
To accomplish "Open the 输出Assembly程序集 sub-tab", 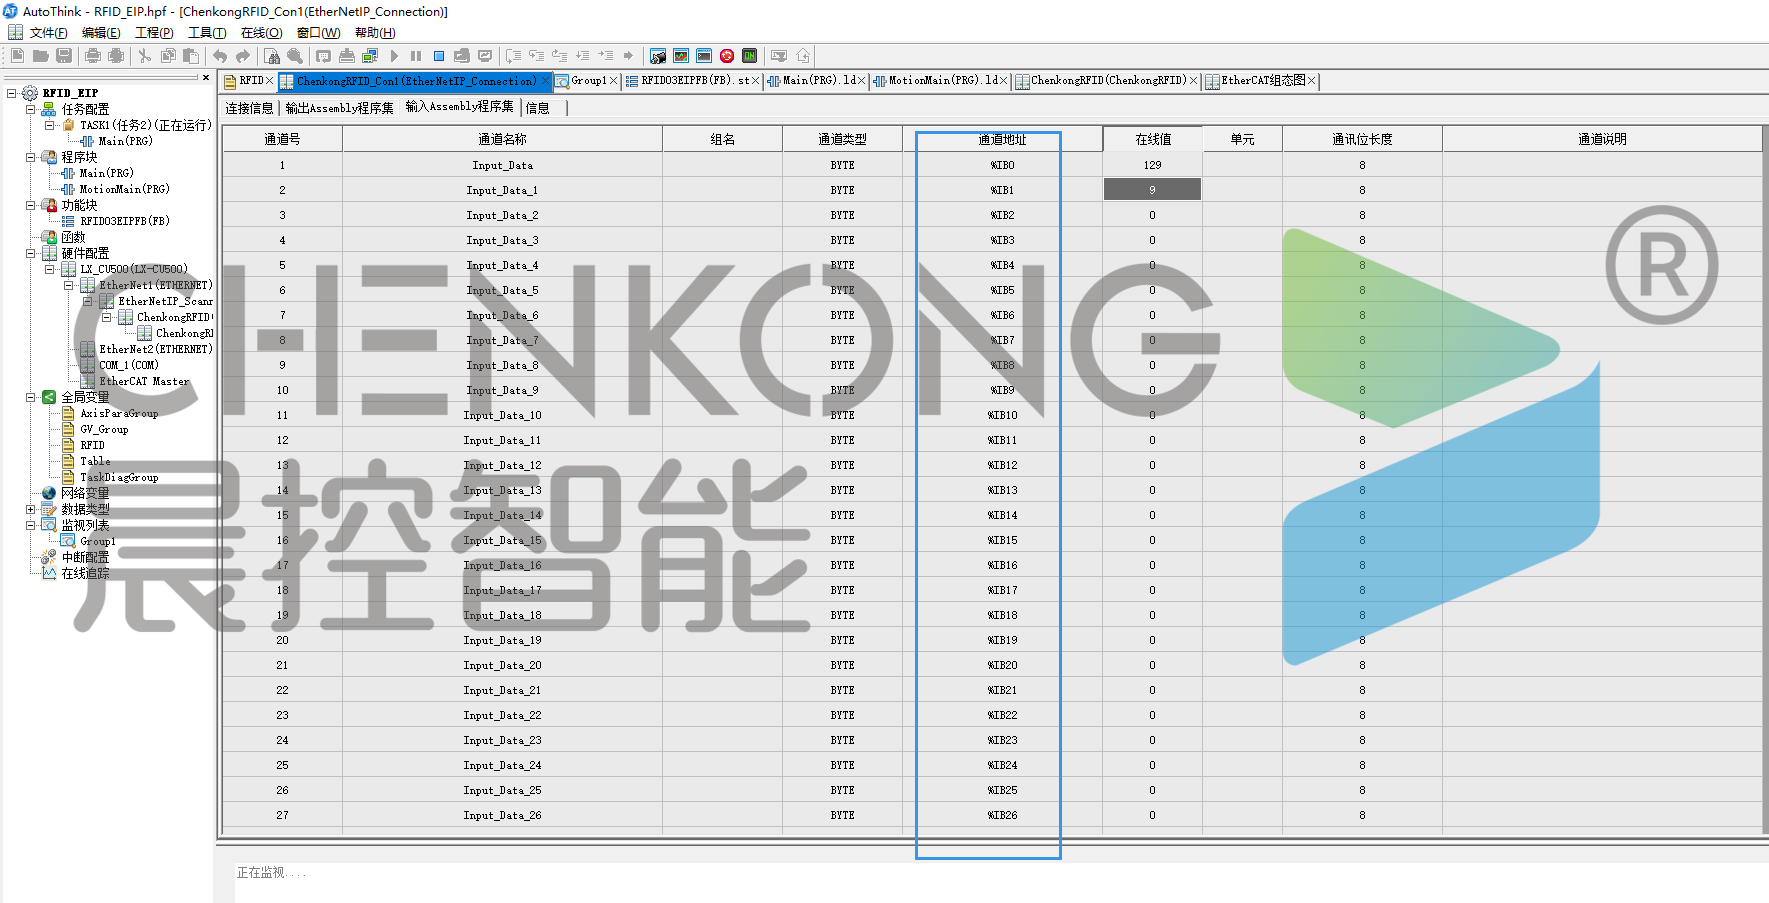I will [339, 108].
